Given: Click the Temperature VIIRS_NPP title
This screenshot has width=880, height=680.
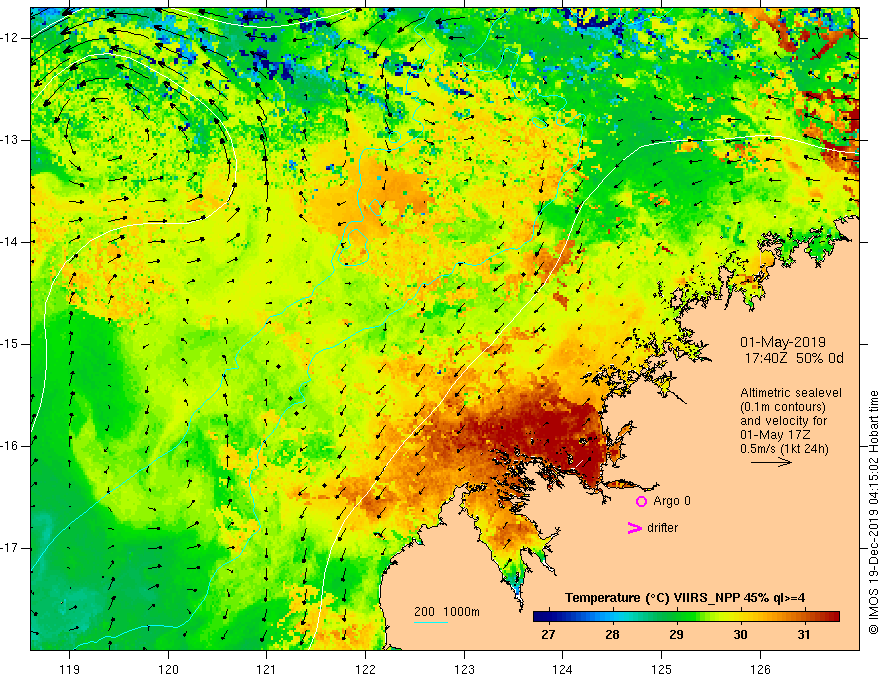Looking at the screenshot, I should [685, 598].
